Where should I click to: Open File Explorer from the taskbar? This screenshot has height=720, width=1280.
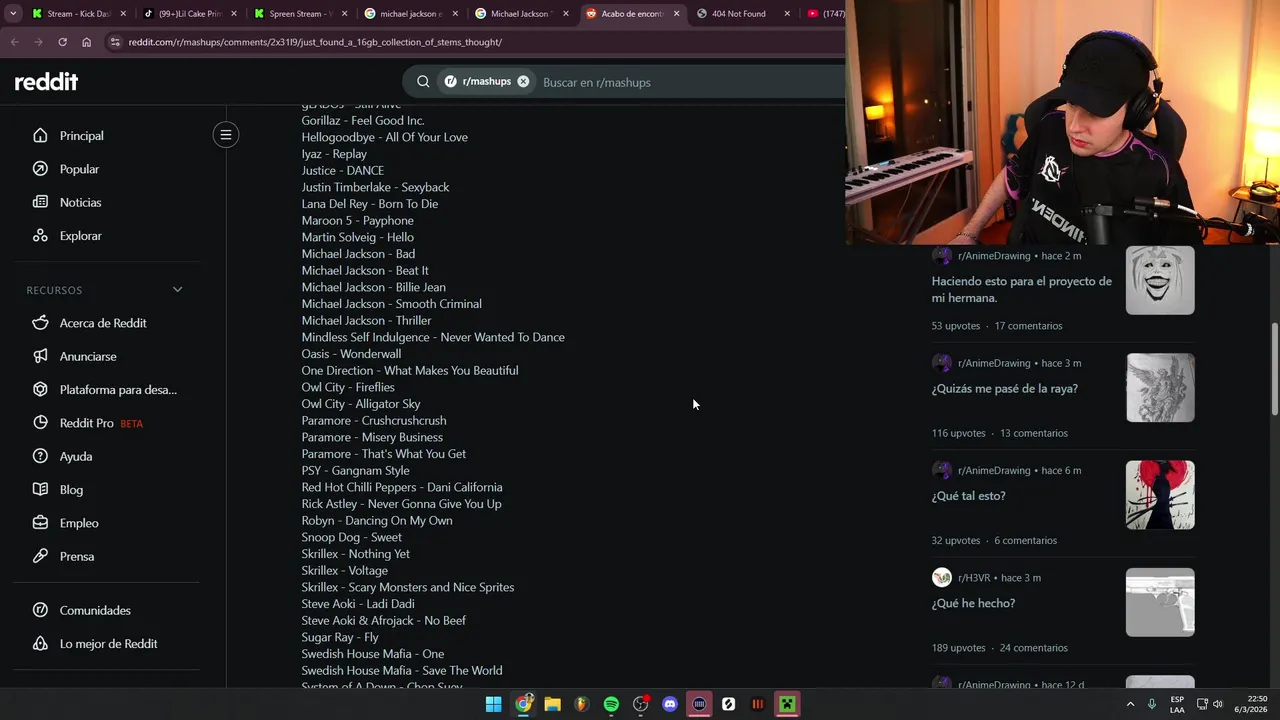click(x=552, y=704)
